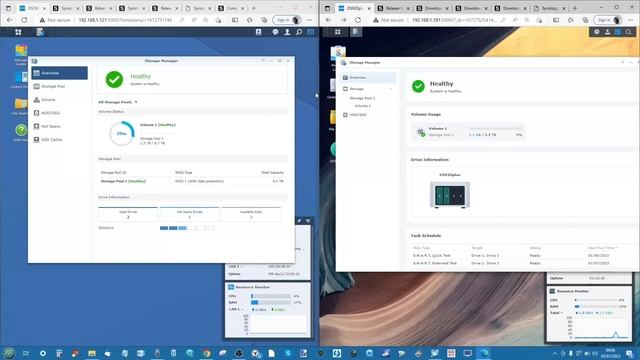
Task: Select S.M.A.R.T. Extended Test task row
Action: point(523,263)
